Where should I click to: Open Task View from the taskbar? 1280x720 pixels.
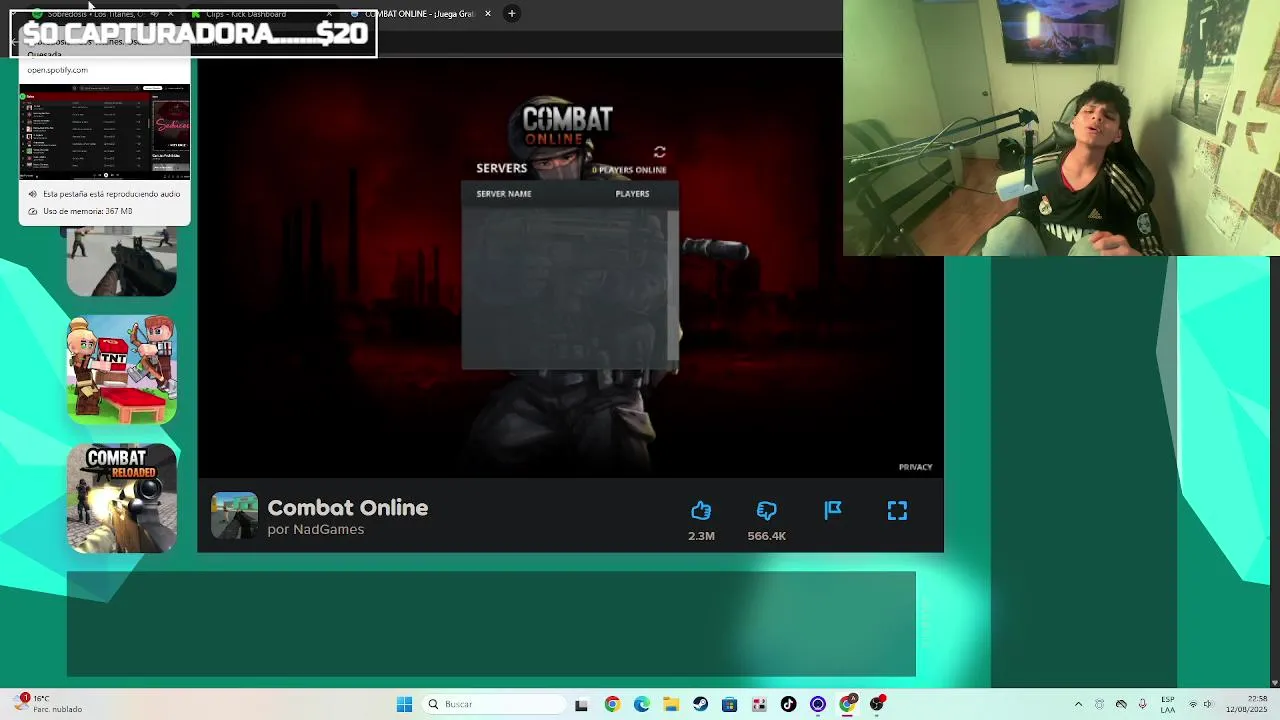pyautogui.click(x=582, y=704)
